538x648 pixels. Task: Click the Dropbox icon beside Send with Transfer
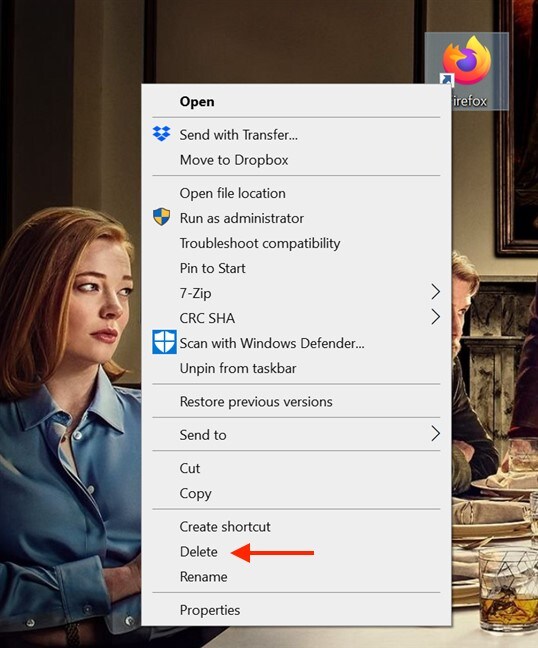coord(161,134)
